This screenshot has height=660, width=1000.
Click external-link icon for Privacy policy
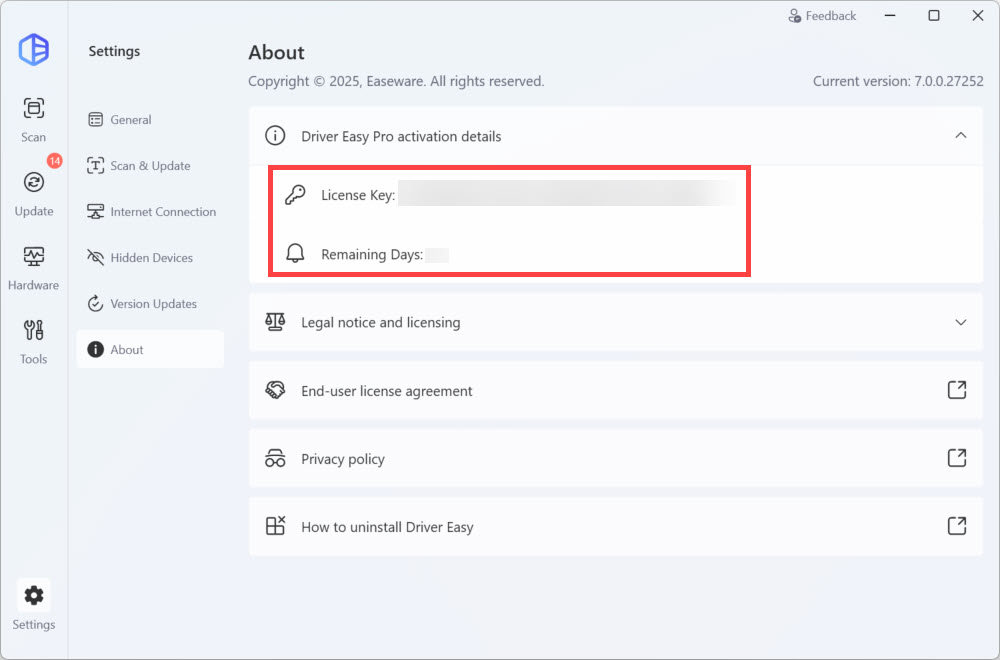tap(957, 458)
